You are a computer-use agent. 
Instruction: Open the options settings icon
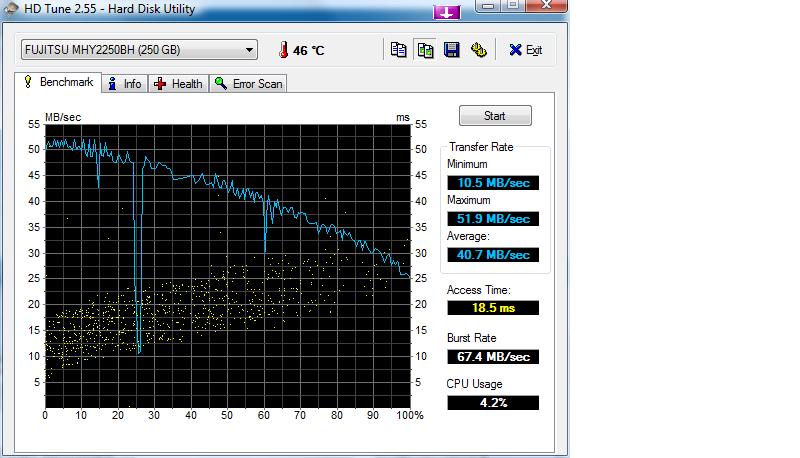(x=479, y=50)
